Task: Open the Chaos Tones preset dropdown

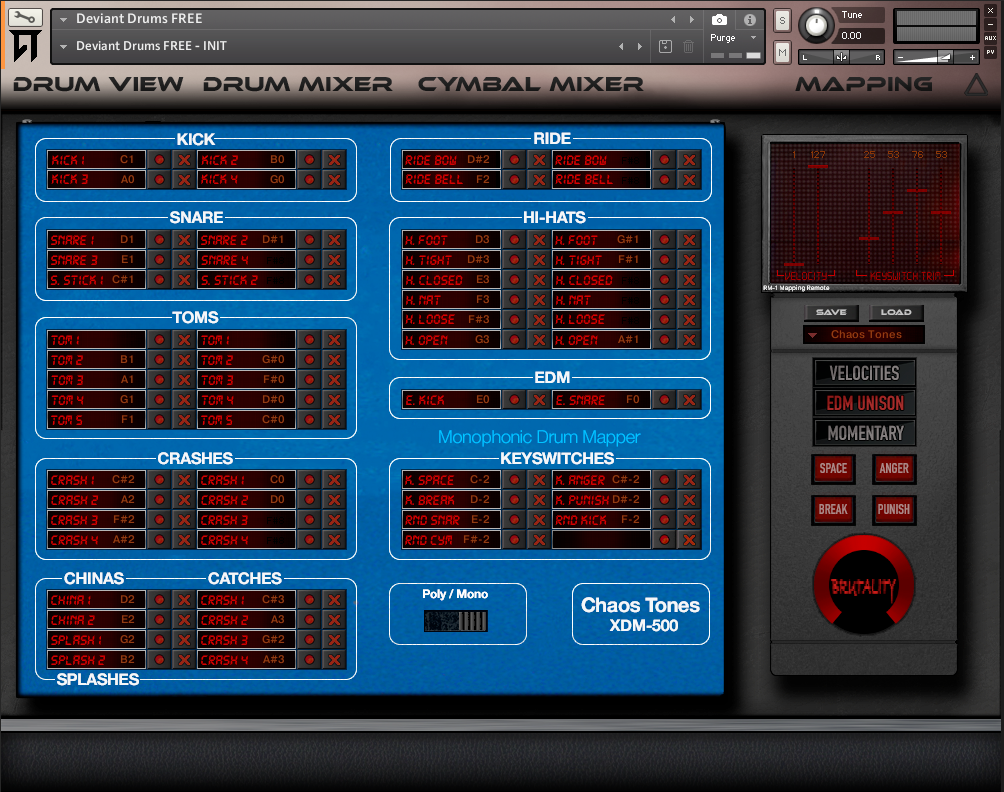Action: (863, 334)
